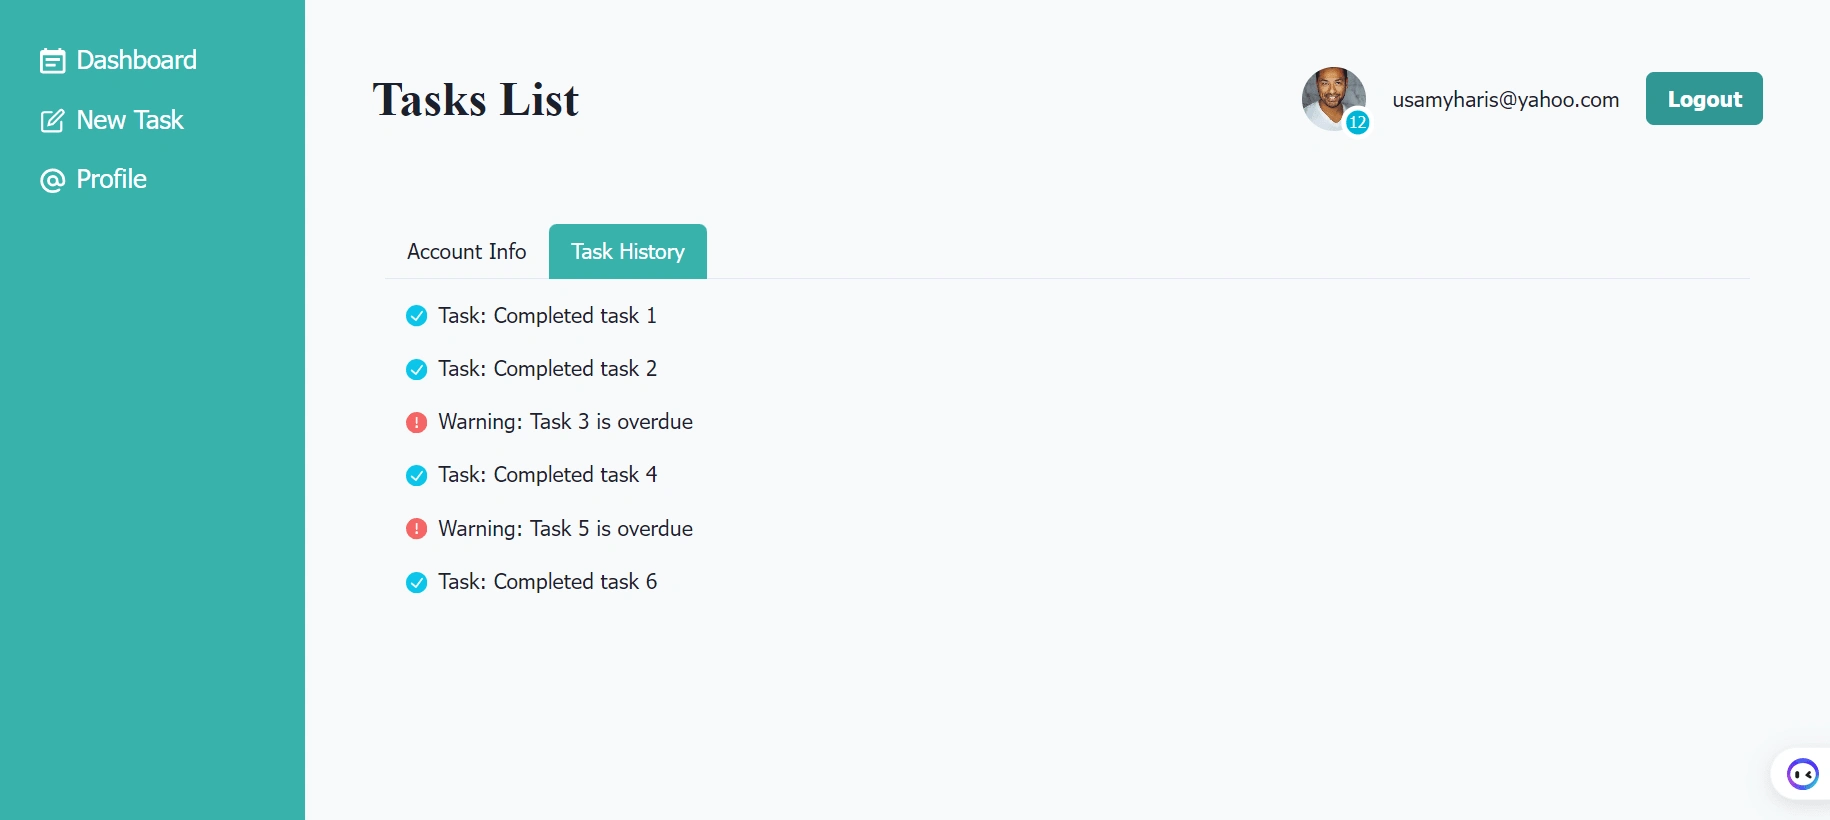The width and height of the screenshot is (1830, 820).
Task: Click red warning icon for Task 5
Action: (417, 529)
